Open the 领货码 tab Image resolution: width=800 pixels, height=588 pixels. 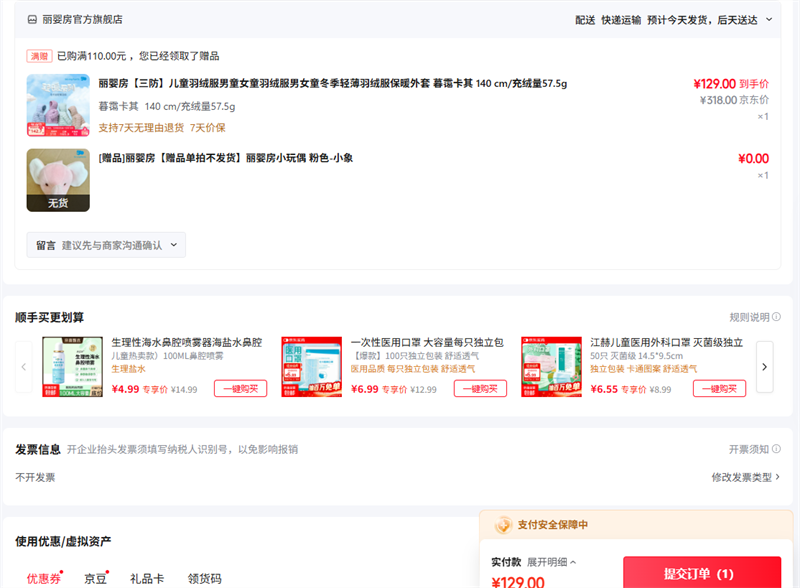coord(204,578)
